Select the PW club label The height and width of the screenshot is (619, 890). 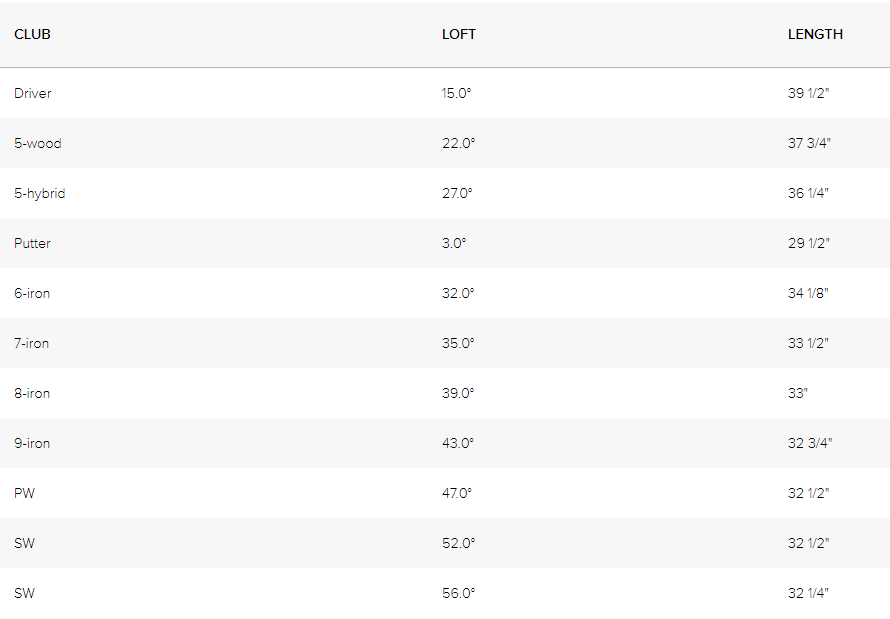[24, 493]
